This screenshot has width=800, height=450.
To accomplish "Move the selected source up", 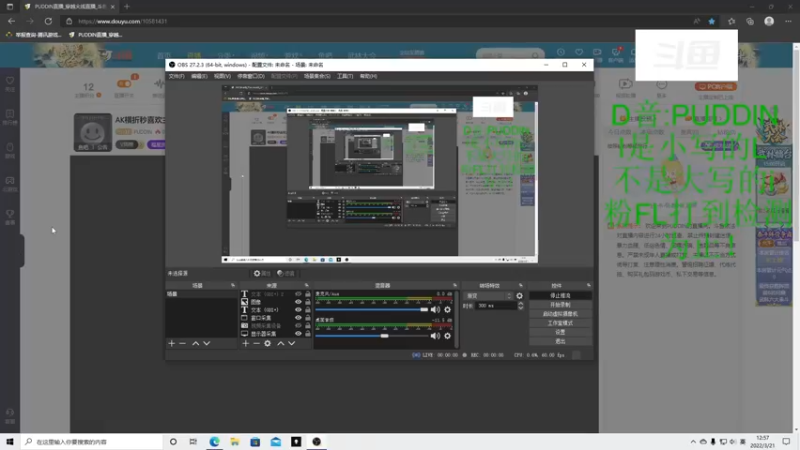I will [281, 343].
